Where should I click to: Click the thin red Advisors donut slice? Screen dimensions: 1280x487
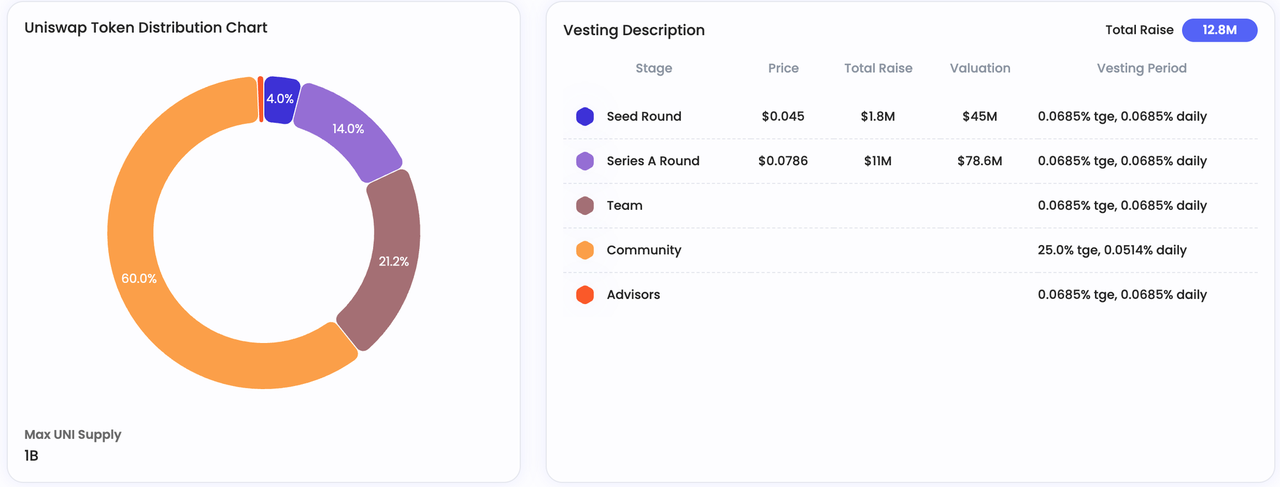pos(261,99)
